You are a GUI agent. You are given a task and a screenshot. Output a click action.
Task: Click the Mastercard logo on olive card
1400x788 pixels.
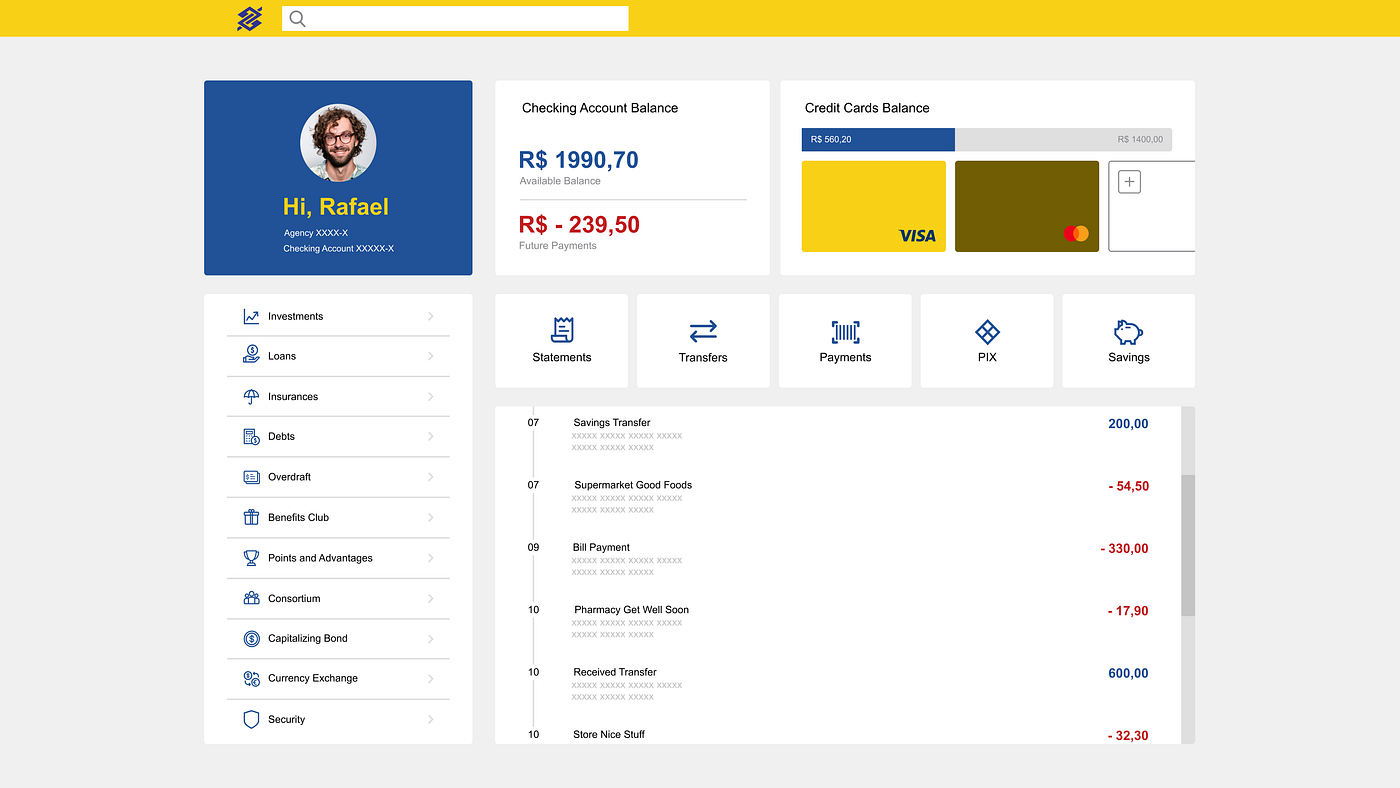point(1076,234)
